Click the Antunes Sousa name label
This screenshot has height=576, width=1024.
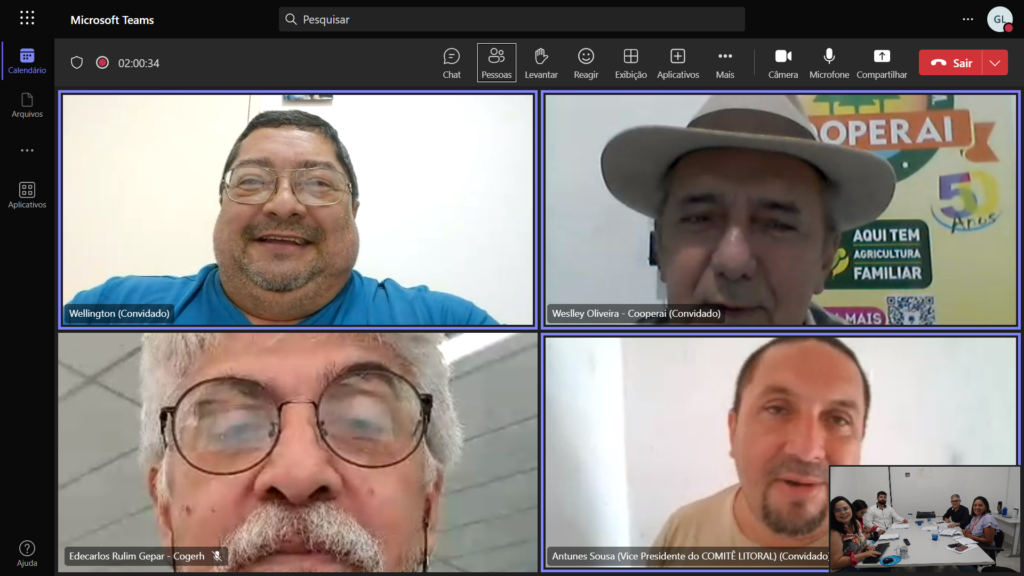689,556
